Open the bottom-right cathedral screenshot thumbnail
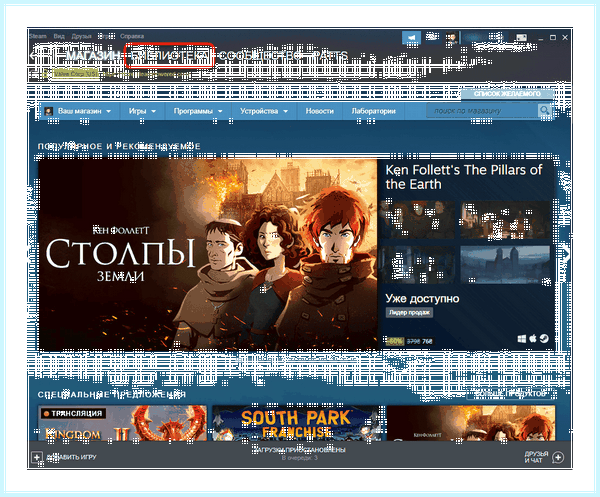Screen dimensions: 600x497 [x=505, y=264]
